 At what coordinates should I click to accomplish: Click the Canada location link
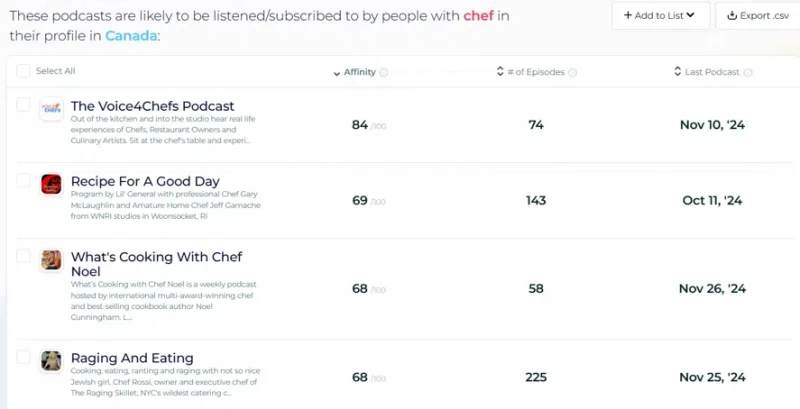click(x=131, y=36)
